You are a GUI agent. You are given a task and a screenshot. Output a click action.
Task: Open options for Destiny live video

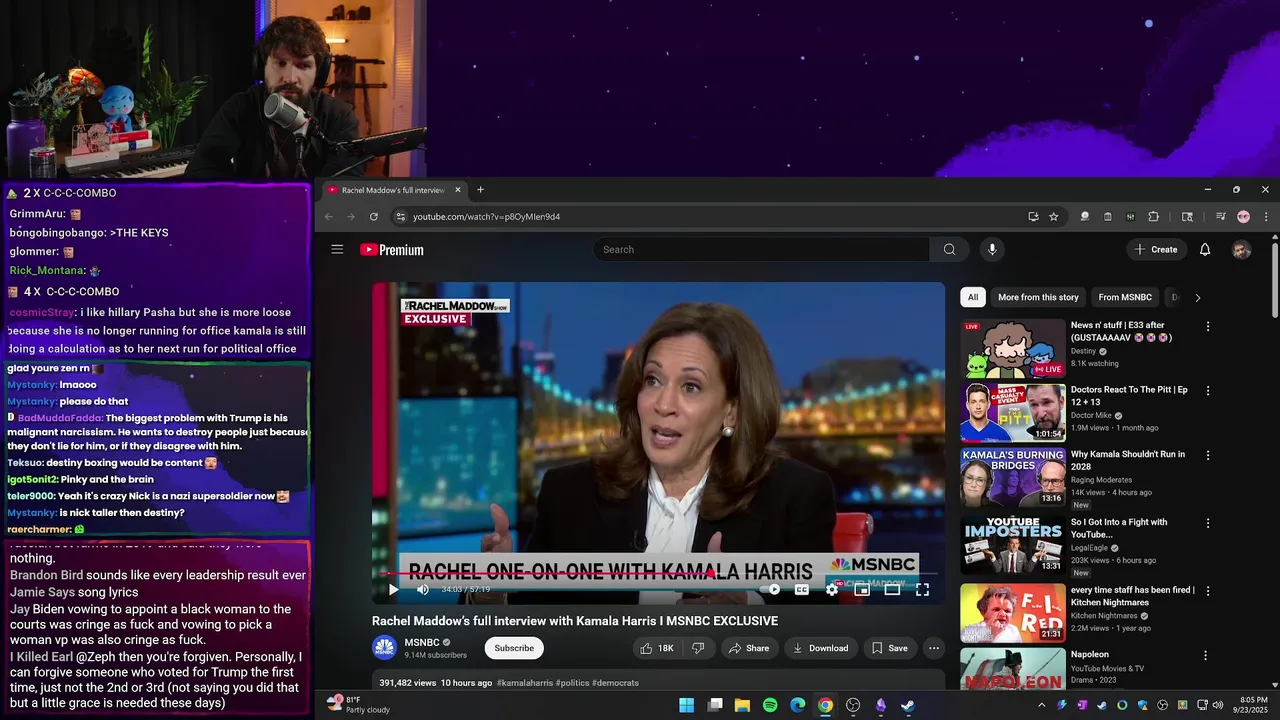1208,327
